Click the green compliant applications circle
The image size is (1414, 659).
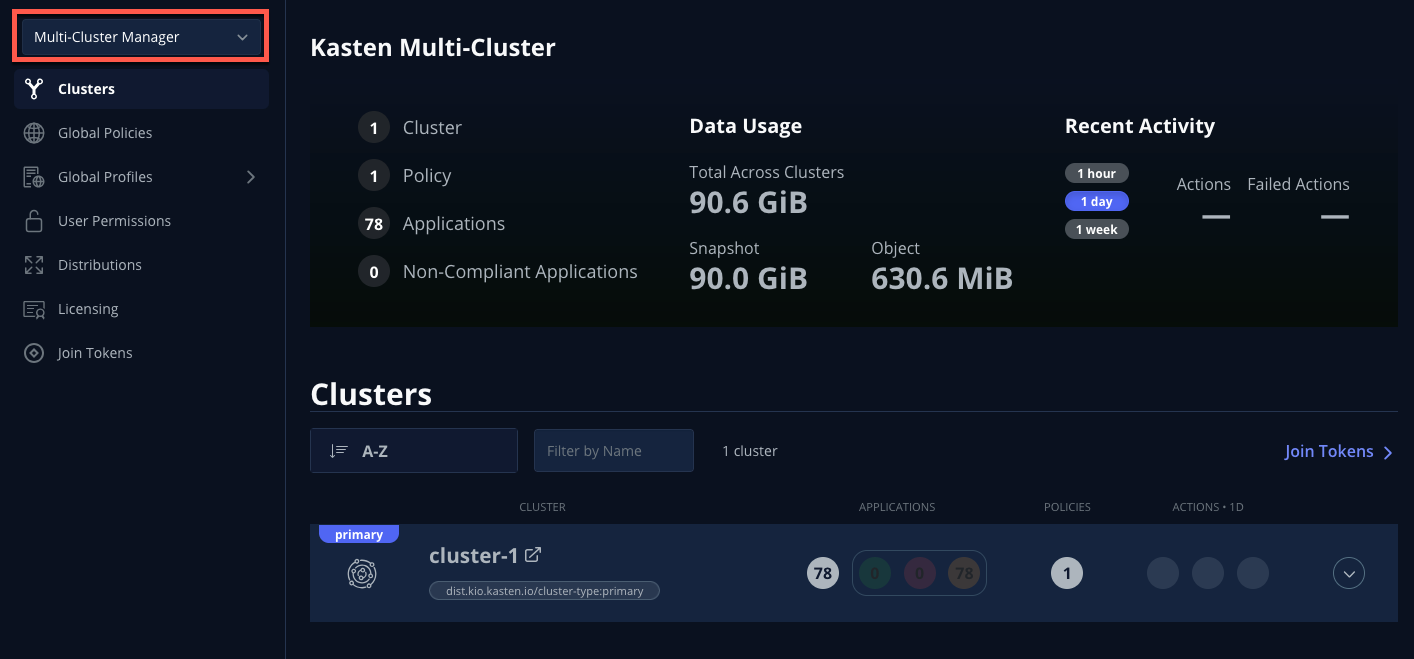pos(875,573)
